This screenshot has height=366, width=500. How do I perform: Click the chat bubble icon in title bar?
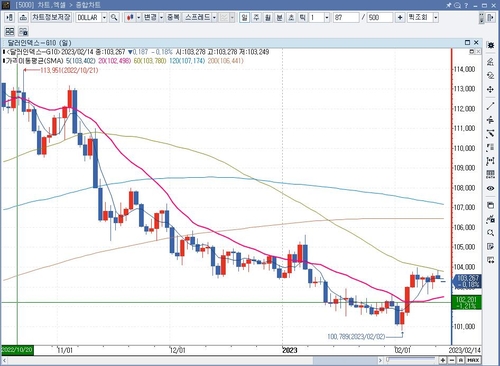[458, 5]
